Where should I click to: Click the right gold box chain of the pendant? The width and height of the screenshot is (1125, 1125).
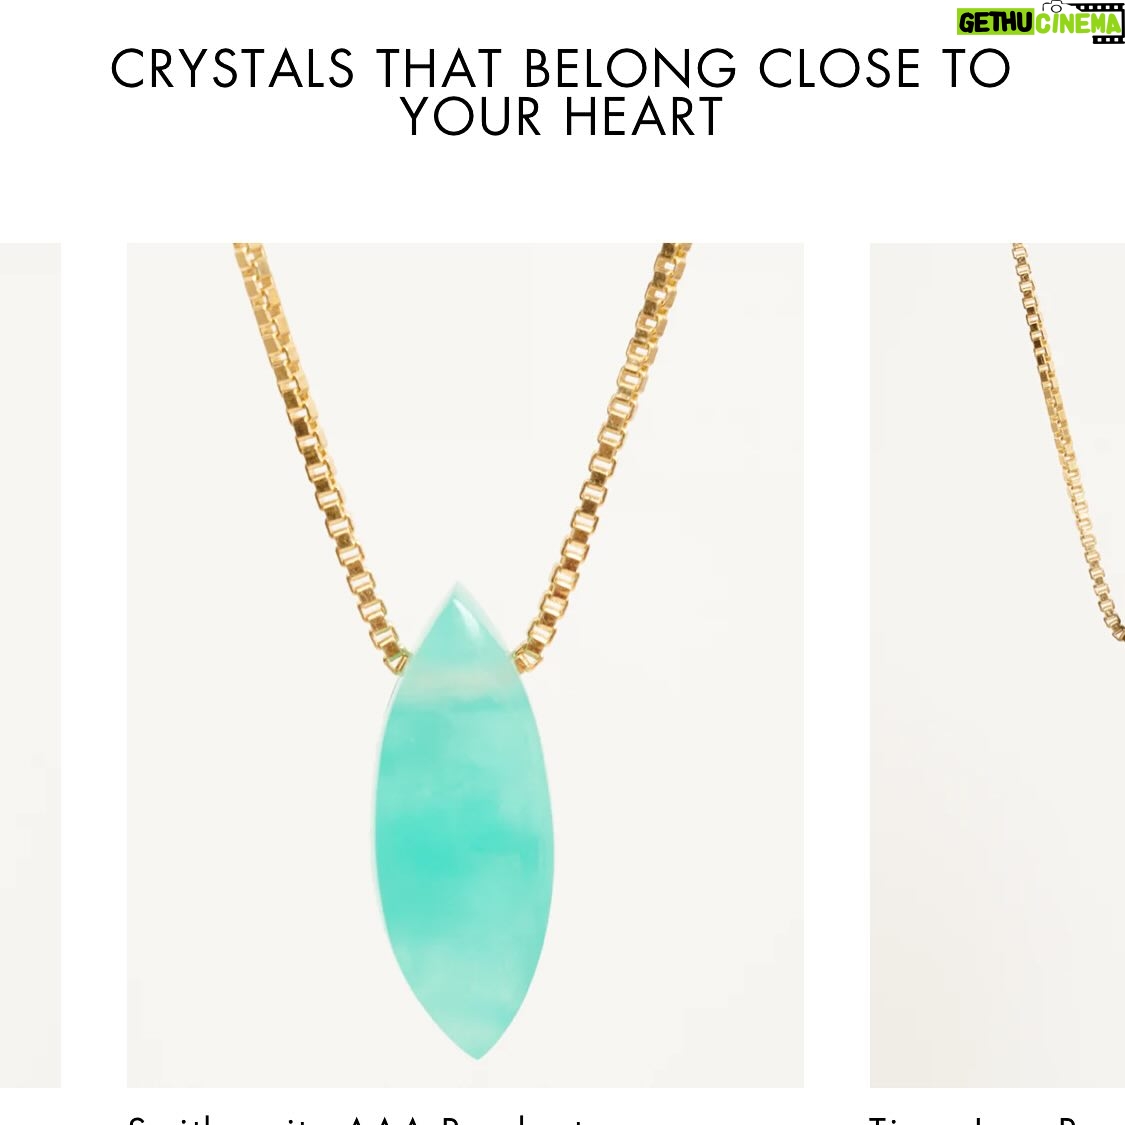click(x=606, y=452)
